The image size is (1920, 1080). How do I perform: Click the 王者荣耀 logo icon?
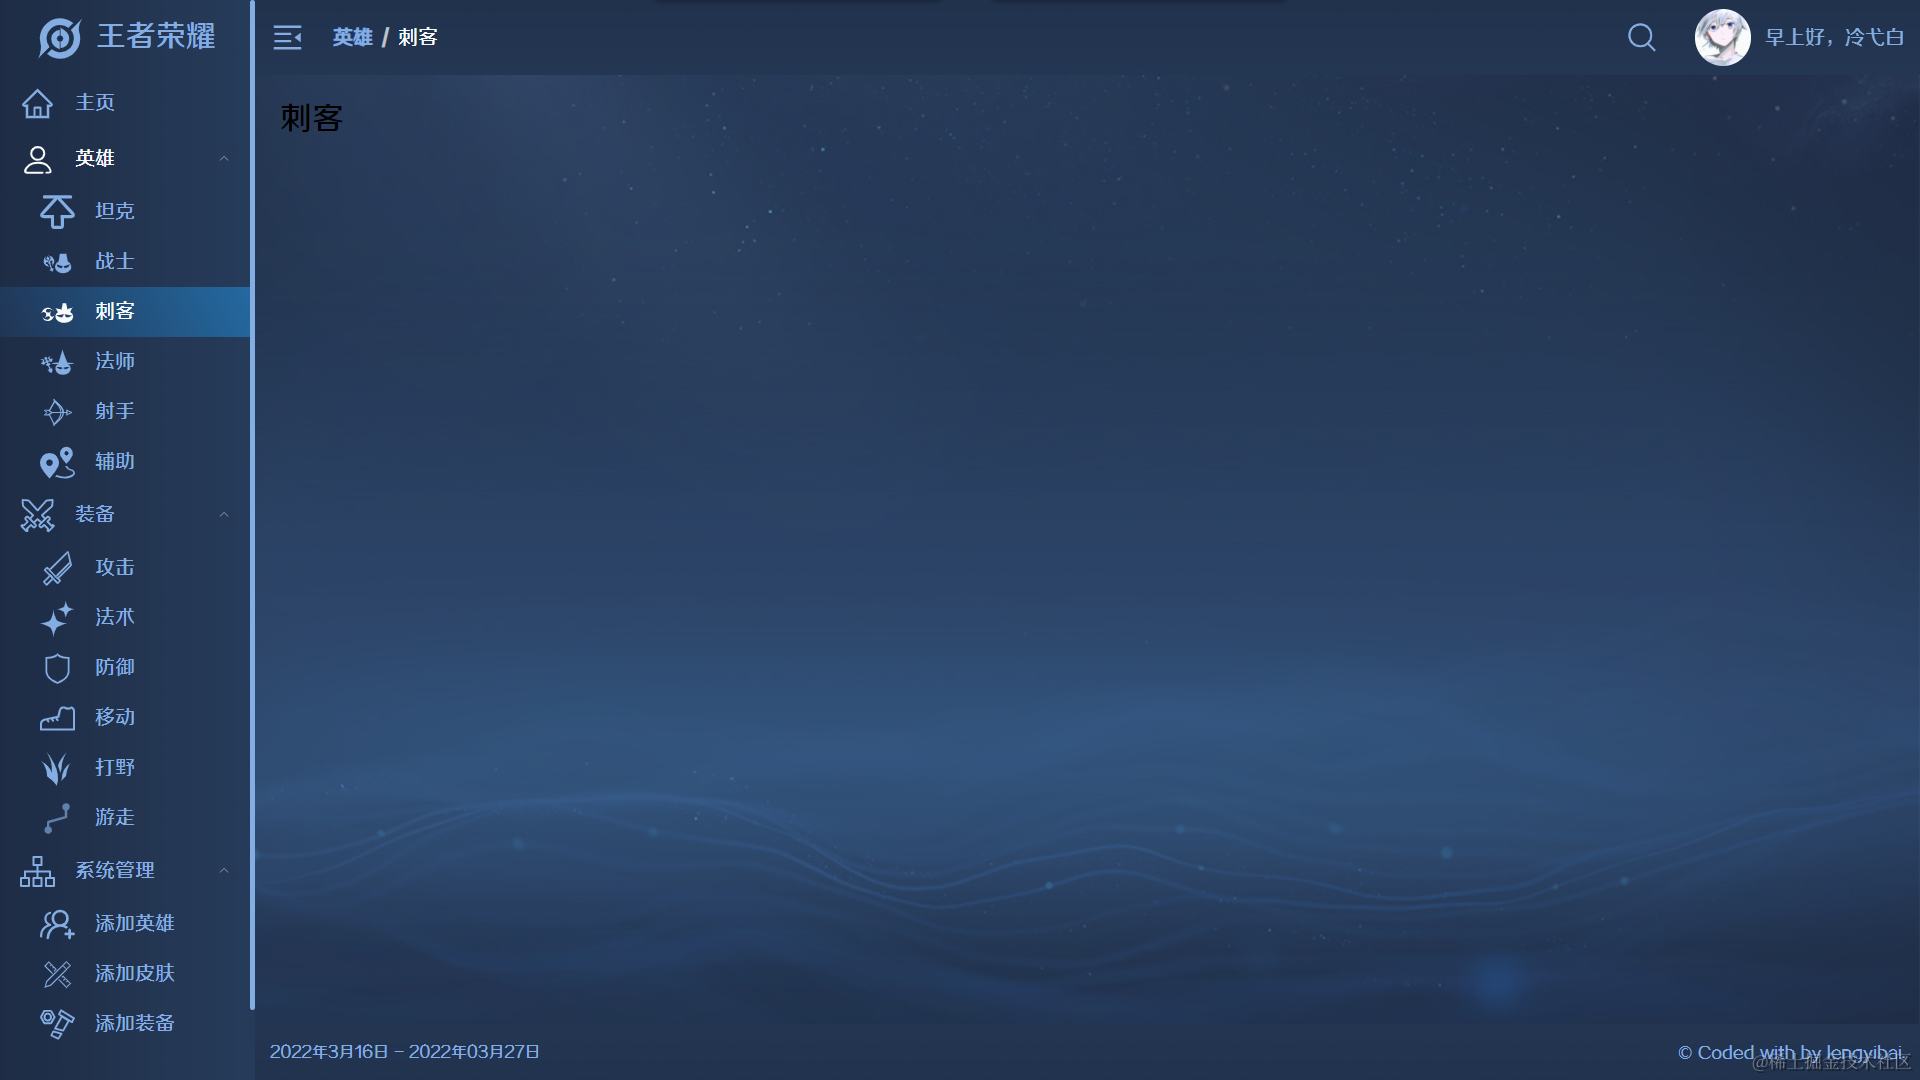click(59, 38)
